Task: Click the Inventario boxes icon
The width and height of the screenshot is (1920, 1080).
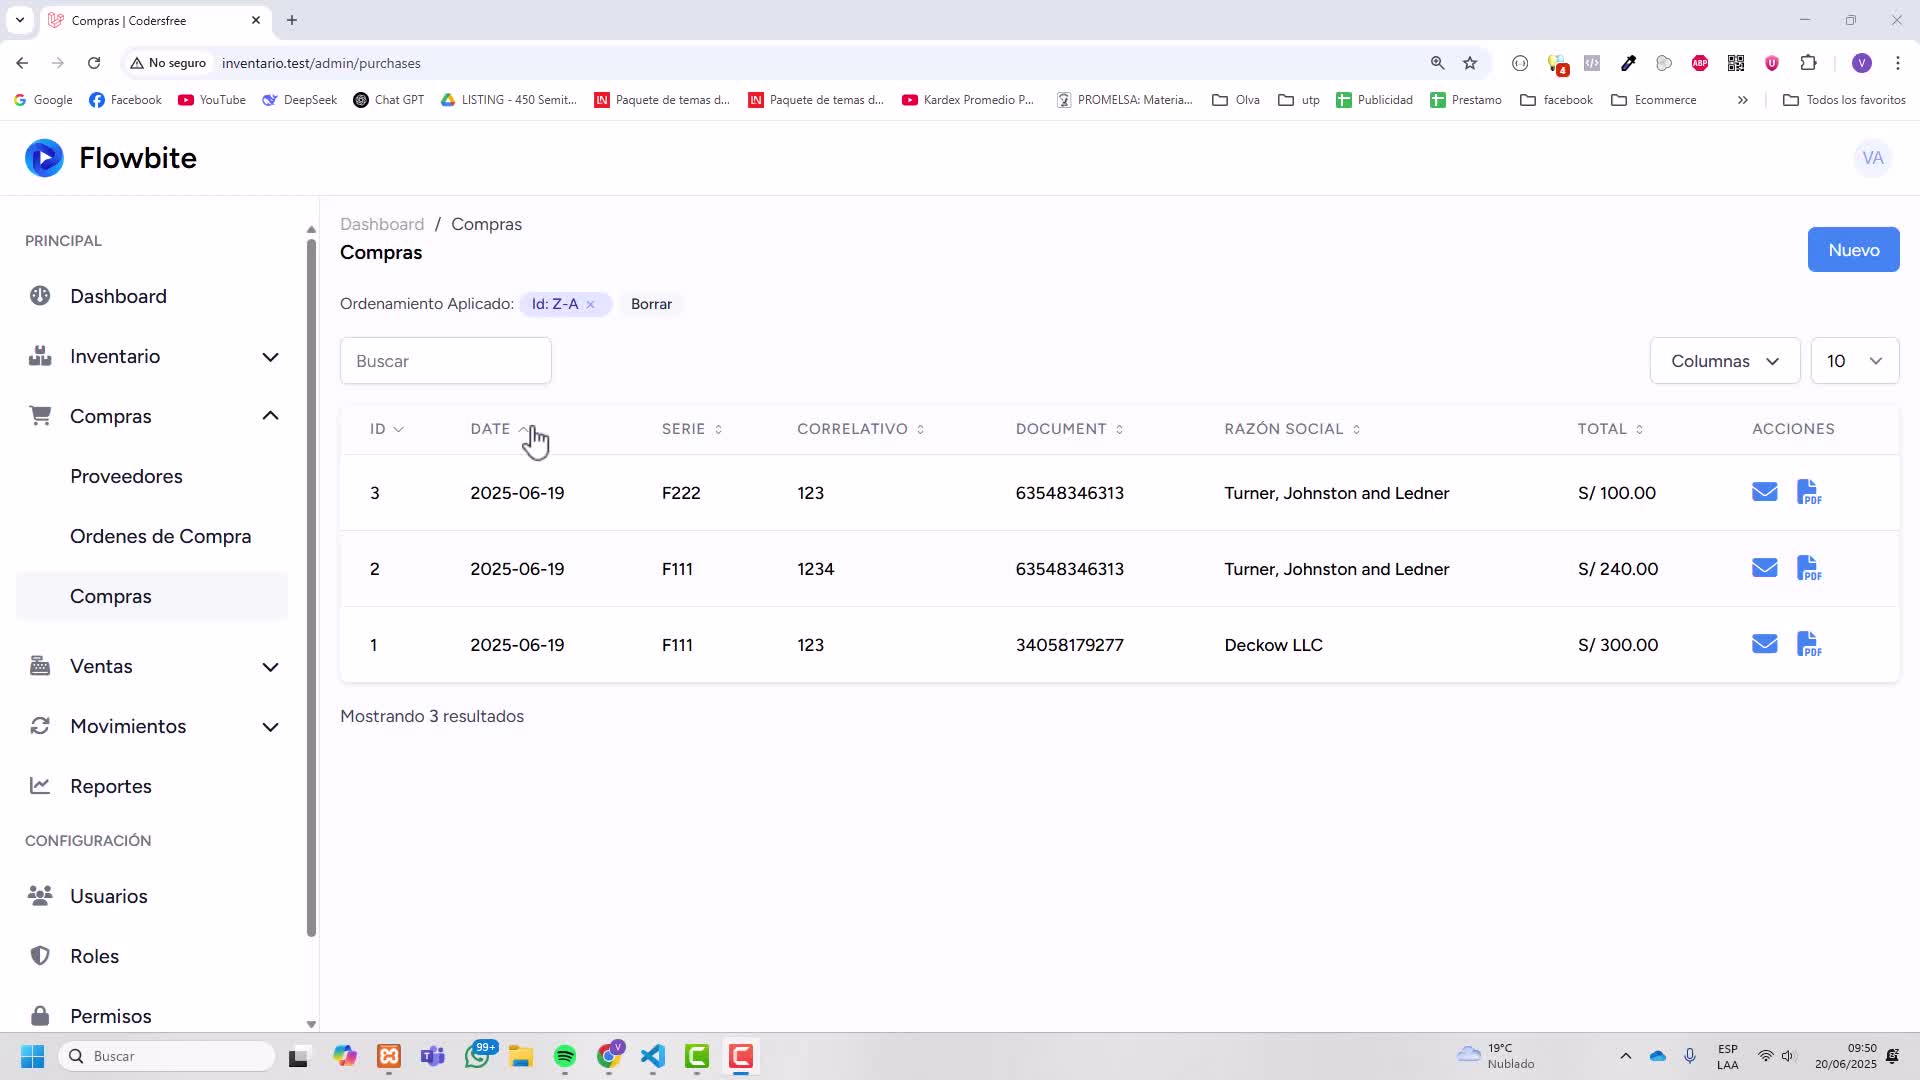Action: coord(40,356)
